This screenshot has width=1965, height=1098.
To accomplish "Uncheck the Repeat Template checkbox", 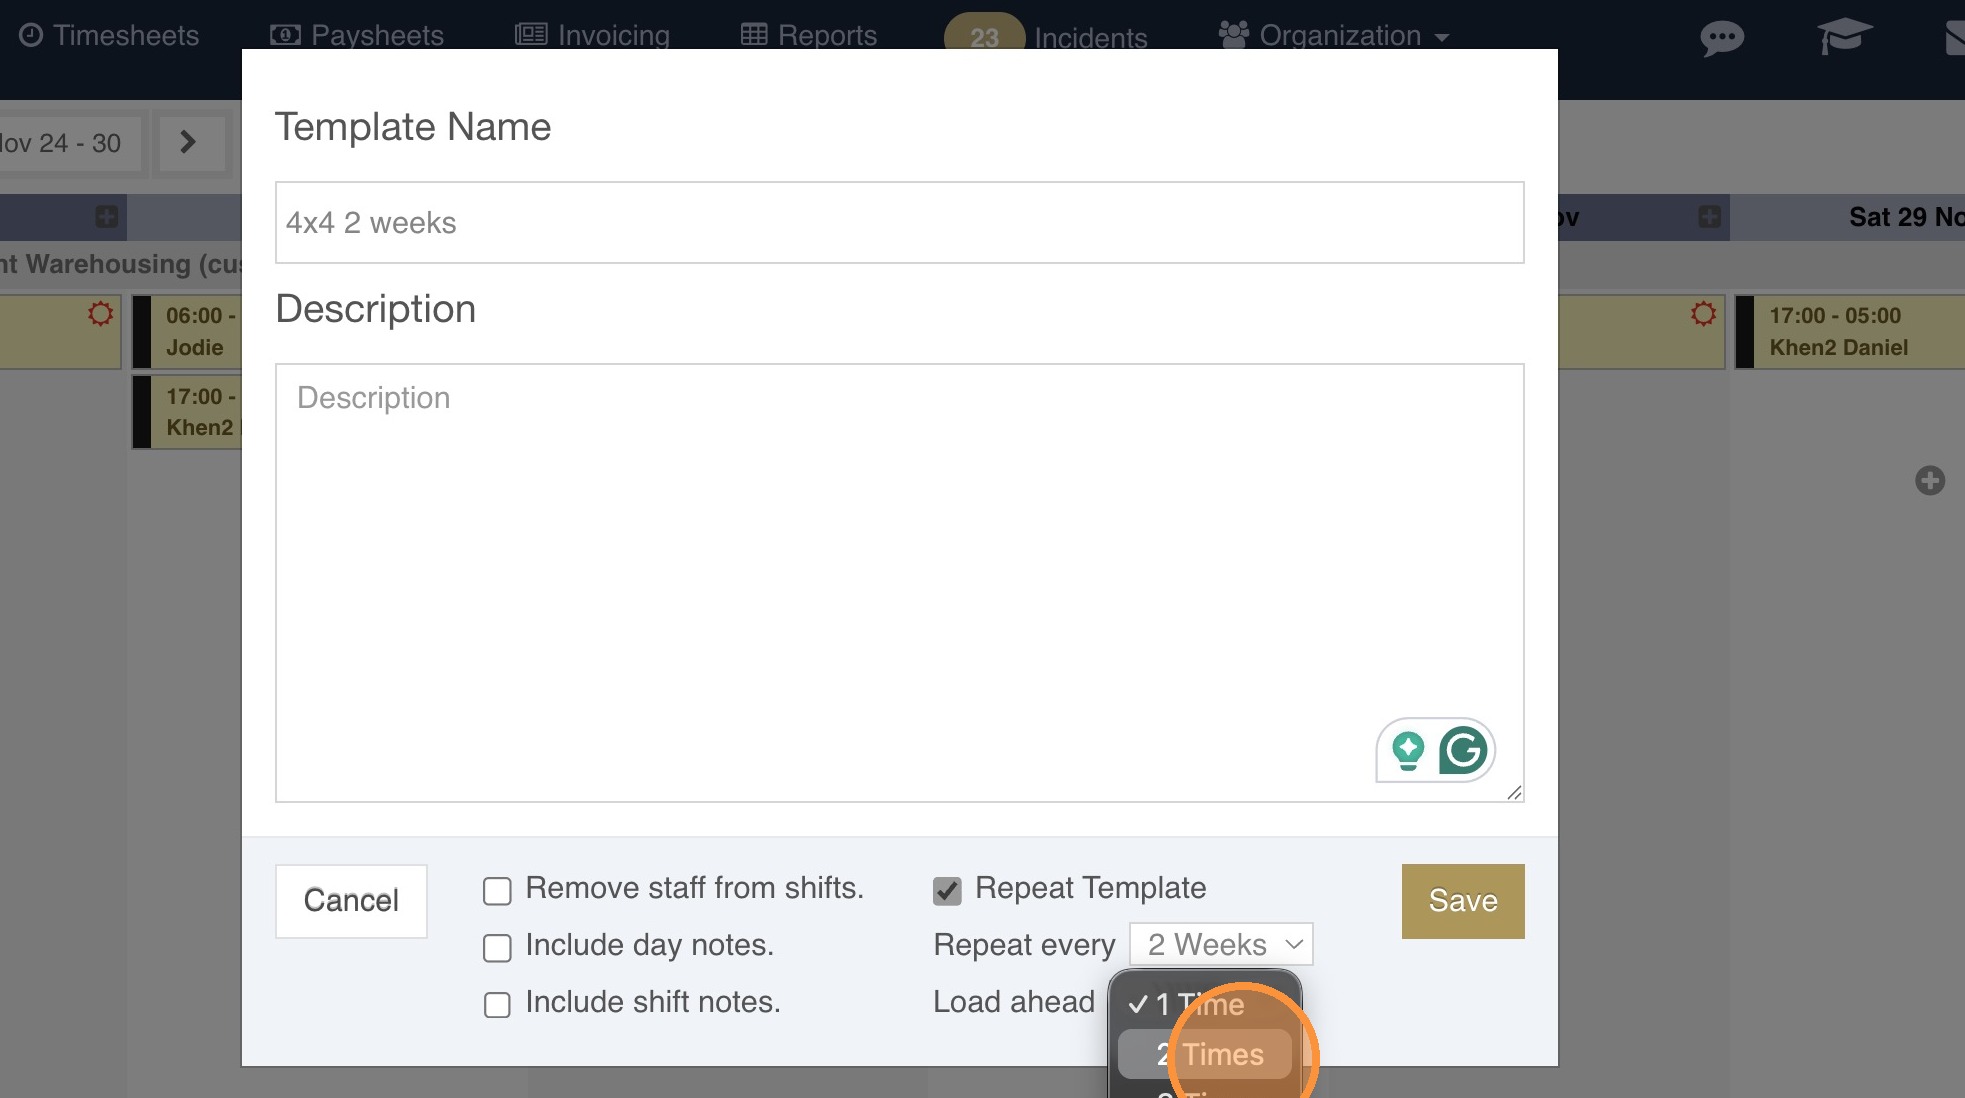I will [947, 890].
